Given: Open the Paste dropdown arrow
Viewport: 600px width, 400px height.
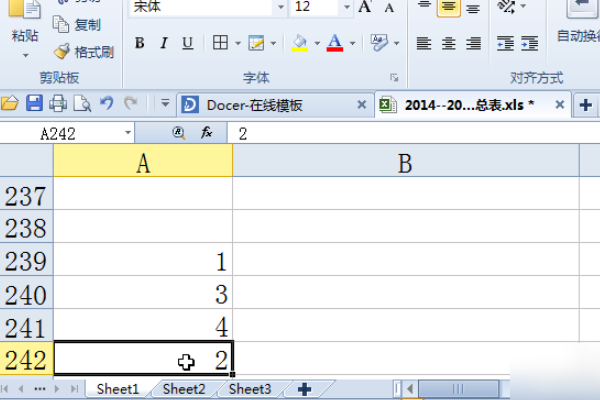Looking at the screenshot, I should 25,56.
